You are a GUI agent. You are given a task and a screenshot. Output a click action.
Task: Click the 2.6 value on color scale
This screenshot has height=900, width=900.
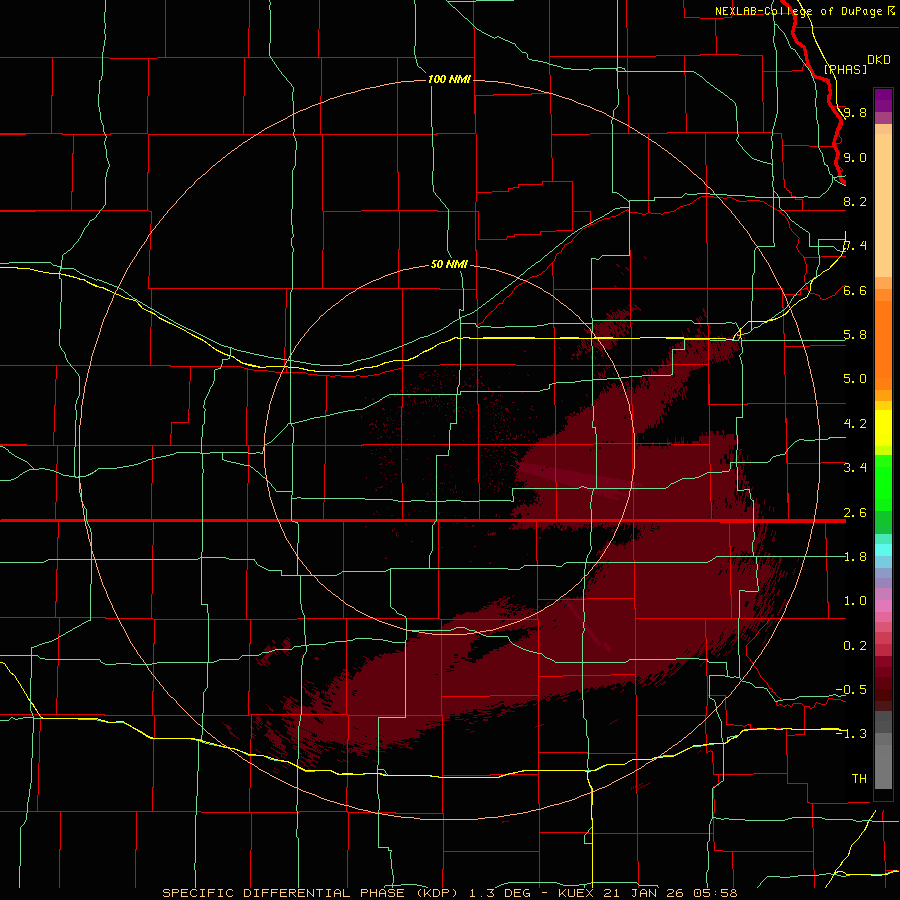click(x=855, y=513)
